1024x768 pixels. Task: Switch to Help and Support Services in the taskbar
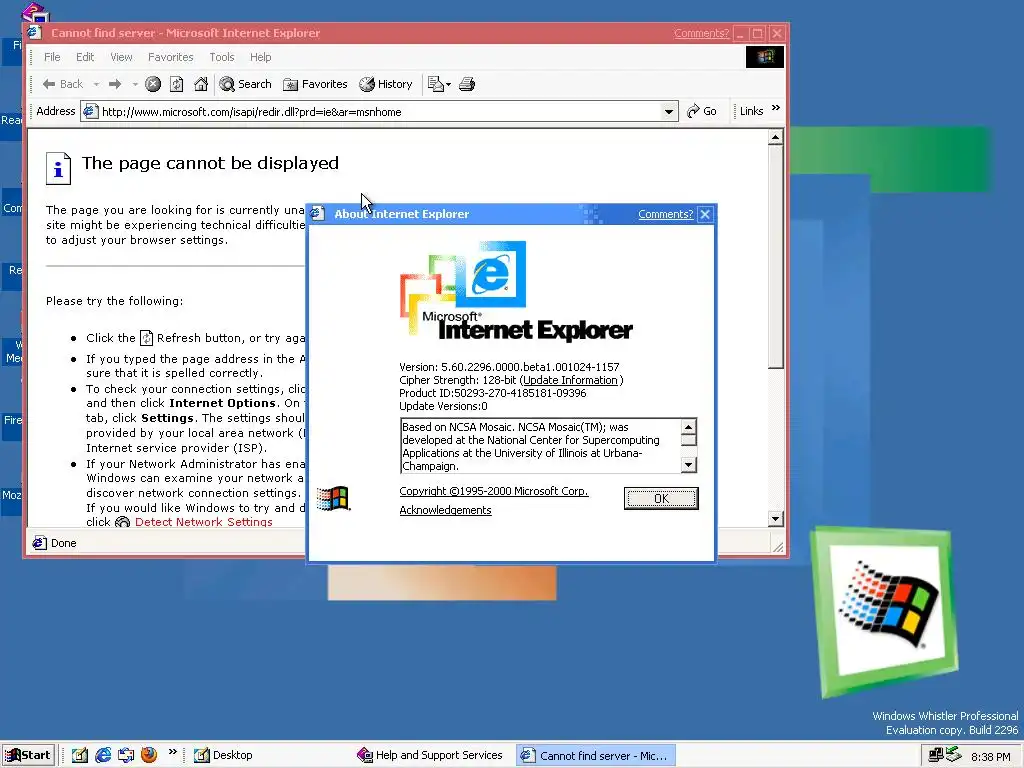[x=430, y=756]
